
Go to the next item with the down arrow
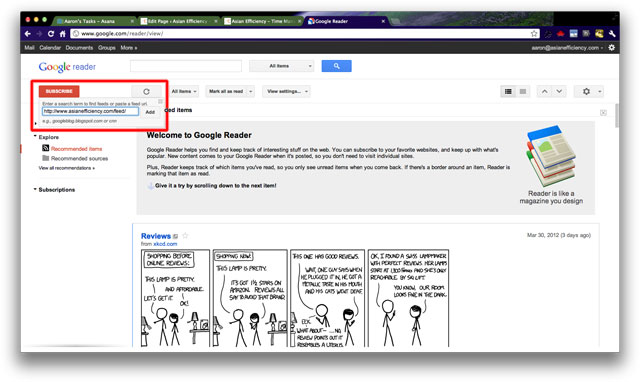pos(559,91)
